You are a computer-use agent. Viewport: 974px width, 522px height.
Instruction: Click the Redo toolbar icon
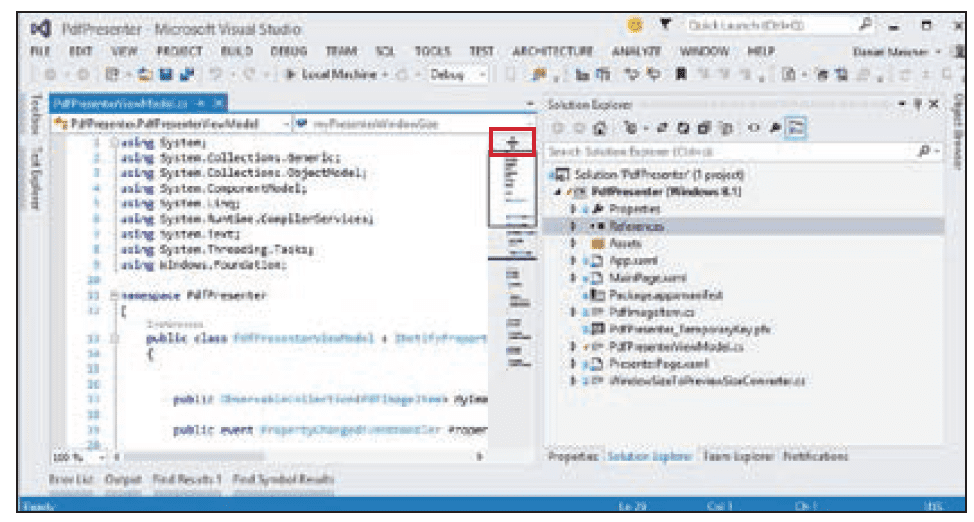[x=250, y=75]
